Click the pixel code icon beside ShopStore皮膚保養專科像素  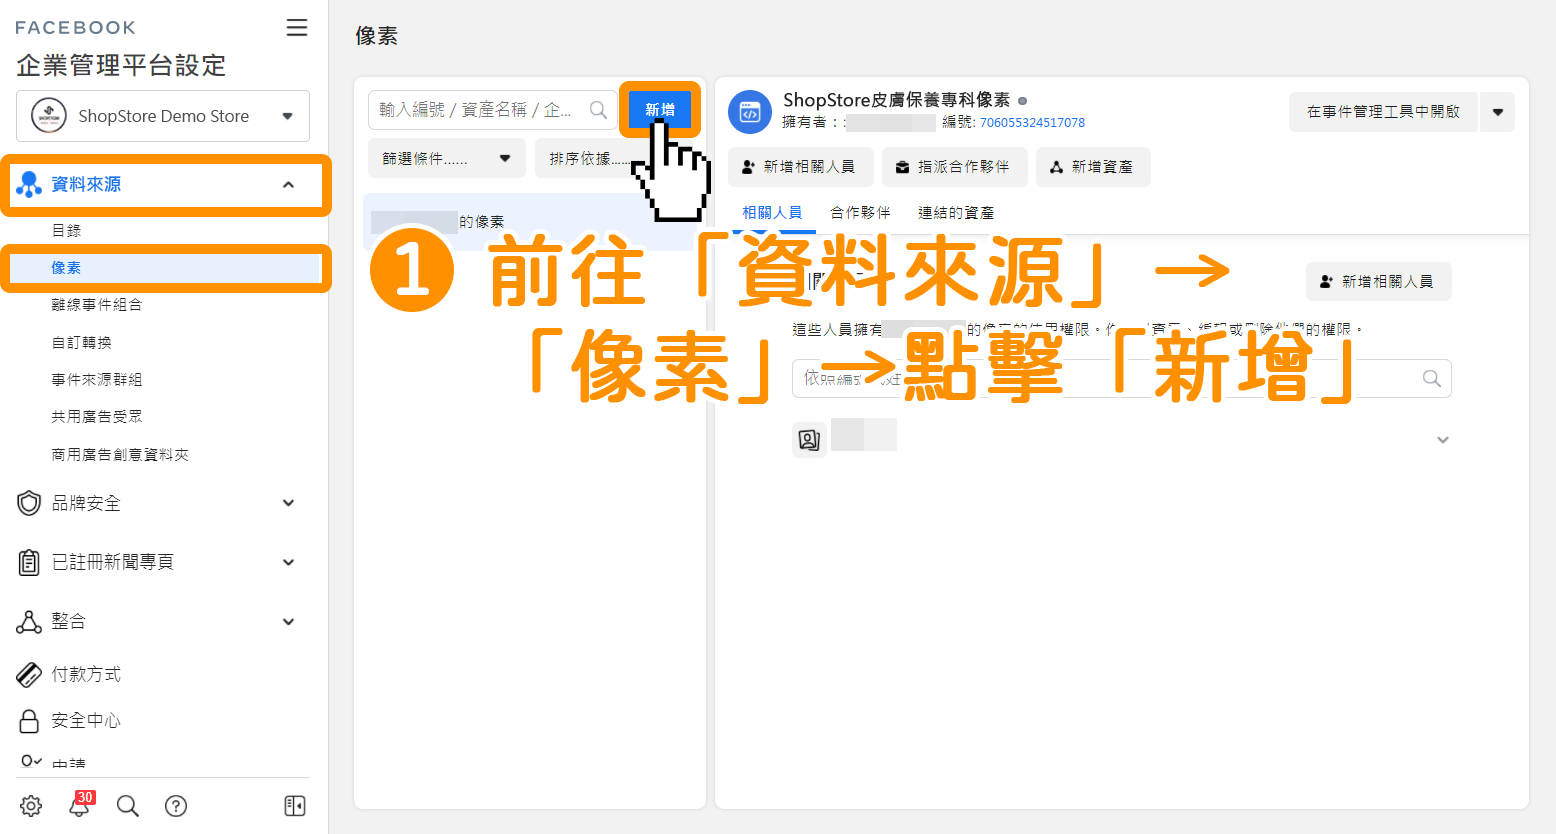[x=750, y=112]
